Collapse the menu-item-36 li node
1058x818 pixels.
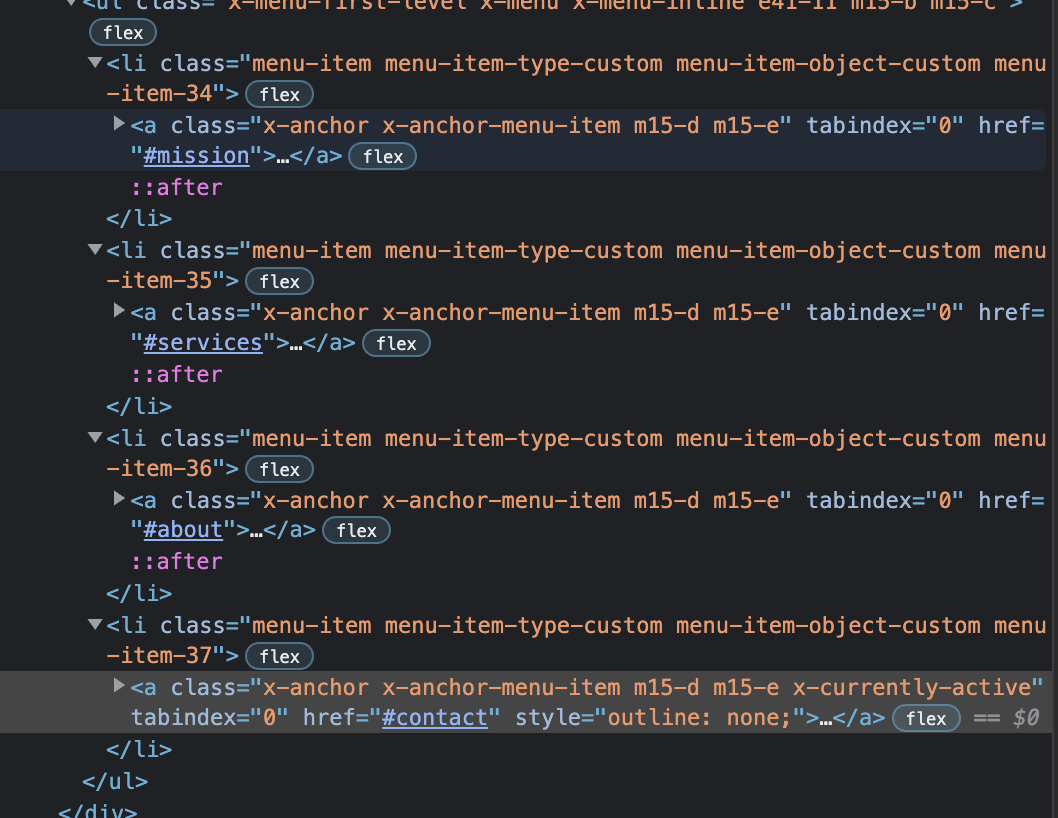tap(95, 437)
